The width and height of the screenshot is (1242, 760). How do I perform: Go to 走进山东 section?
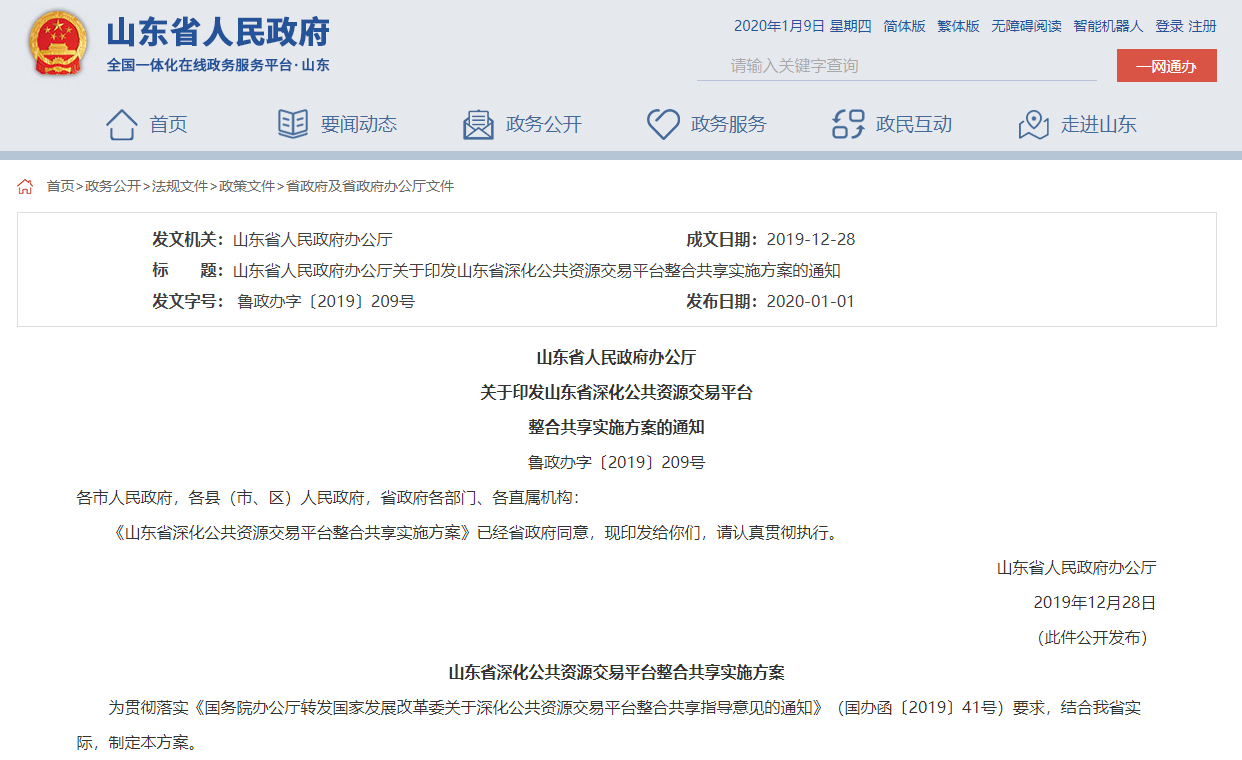coord(1098,125)
